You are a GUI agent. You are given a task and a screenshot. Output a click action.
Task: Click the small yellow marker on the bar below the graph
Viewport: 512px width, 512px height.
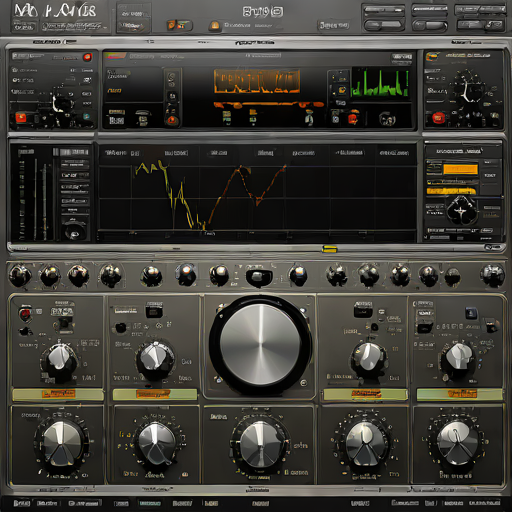[329, 249]
